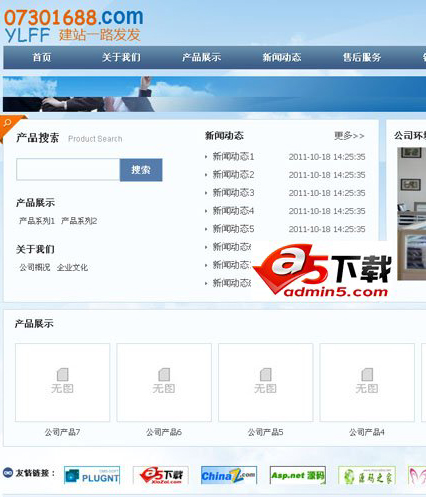Open the 产品系列1 category link
Viewport: 426px width, 497px height.
[x=37, y=221]
